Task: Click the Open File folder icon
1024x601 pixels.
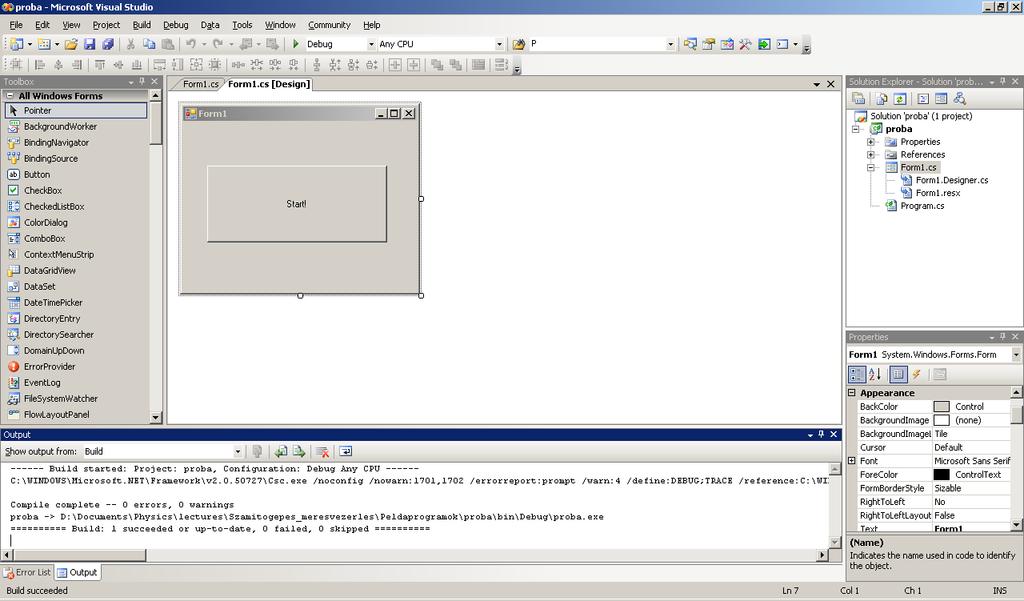Action: click(x=71, y=44)
